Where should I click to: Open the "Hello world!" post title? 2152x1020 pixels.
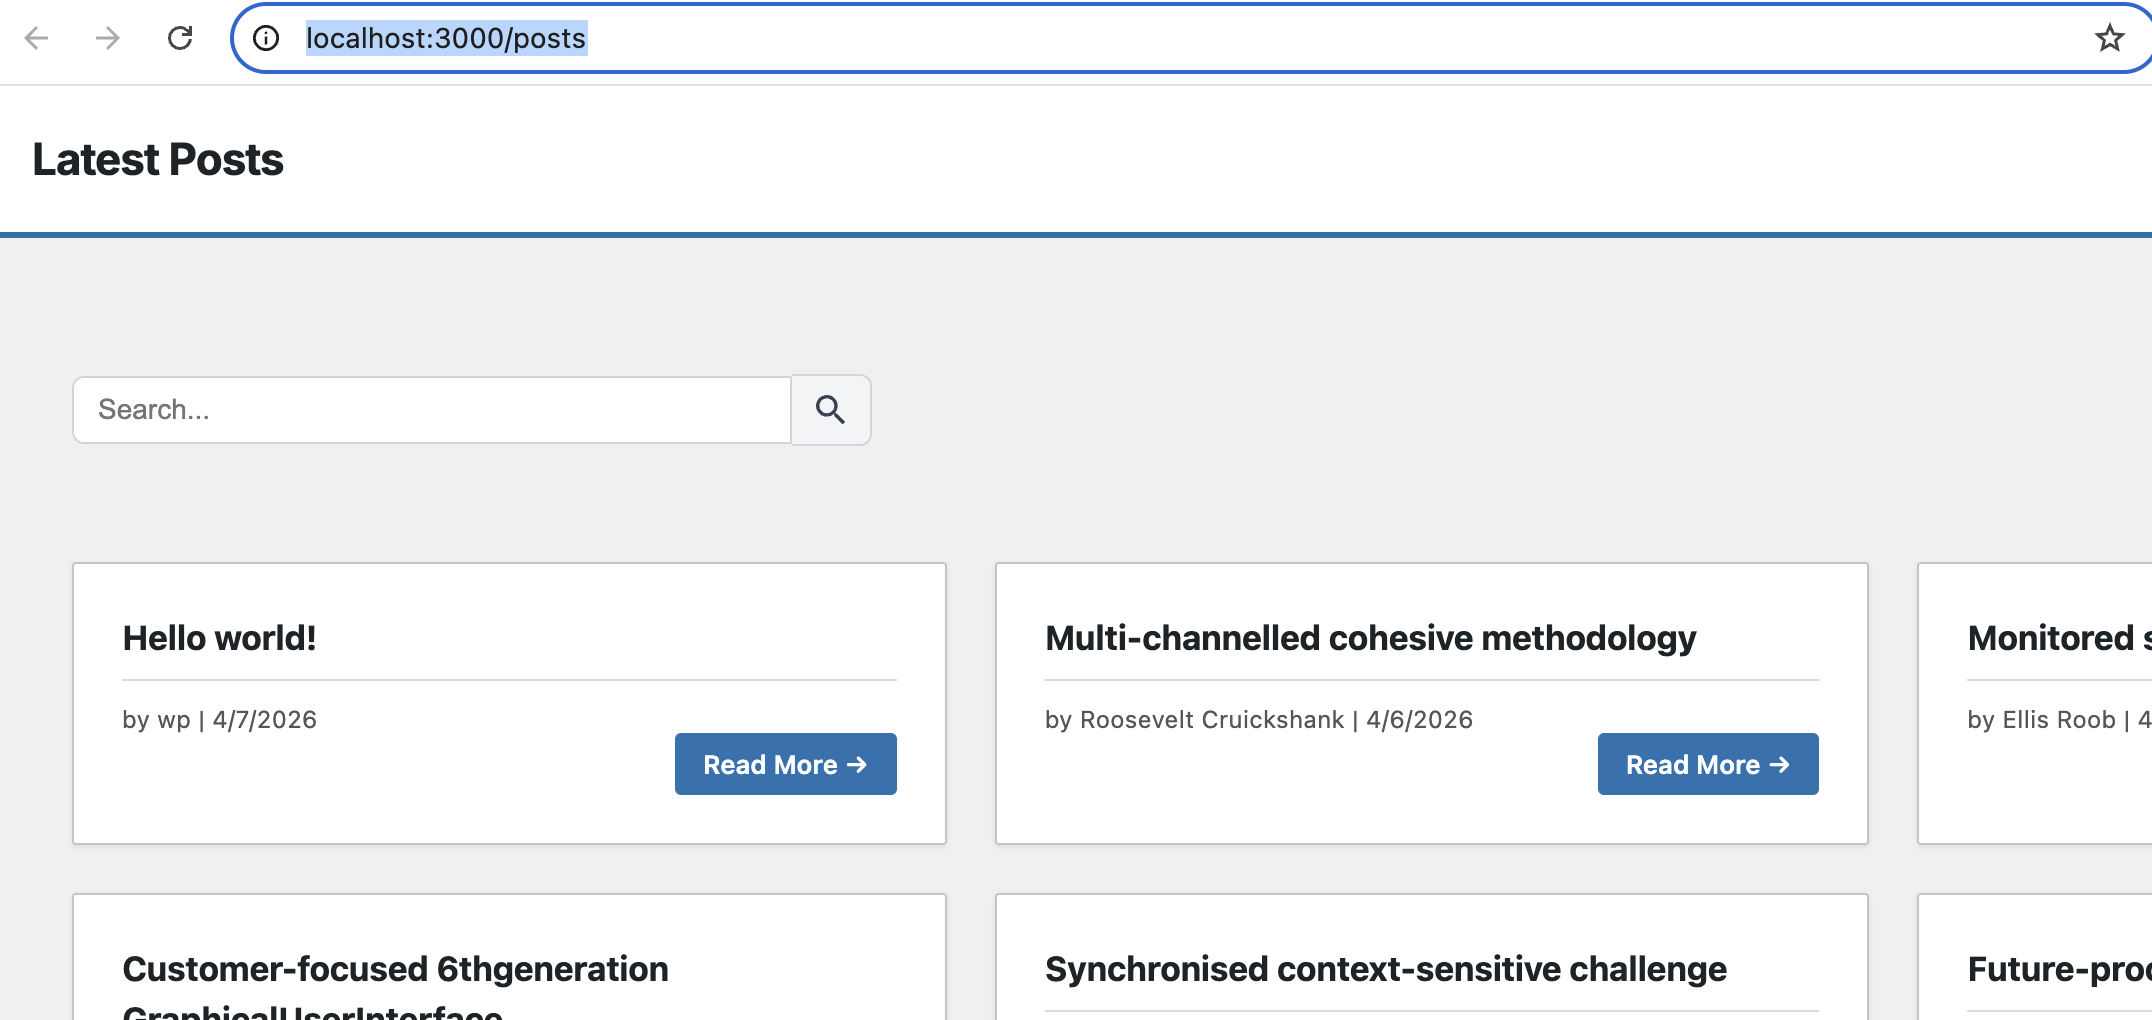pyautogui.click(x=219, y=638)
